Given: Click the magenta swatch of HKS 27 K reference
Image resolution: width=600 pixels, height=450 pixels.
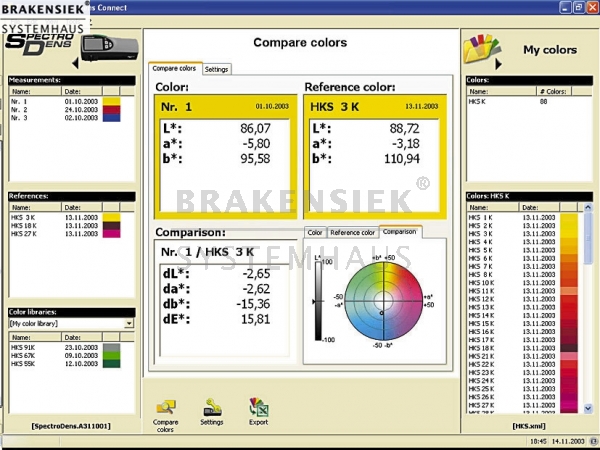Looking at the screenshot, I should click(x=111, y=234).
